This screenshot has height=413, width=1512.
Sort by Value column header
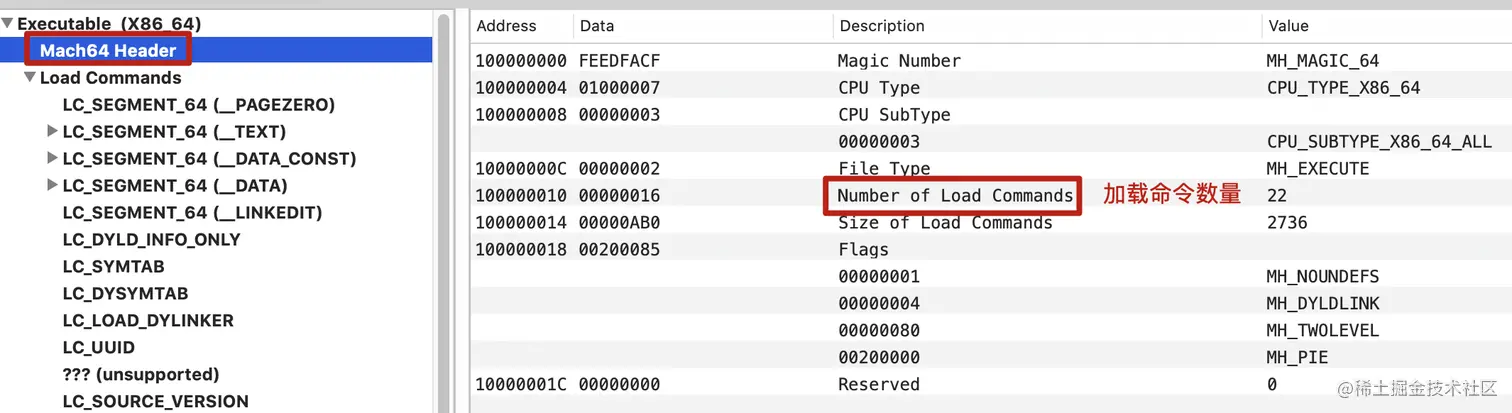point(1287,26)
